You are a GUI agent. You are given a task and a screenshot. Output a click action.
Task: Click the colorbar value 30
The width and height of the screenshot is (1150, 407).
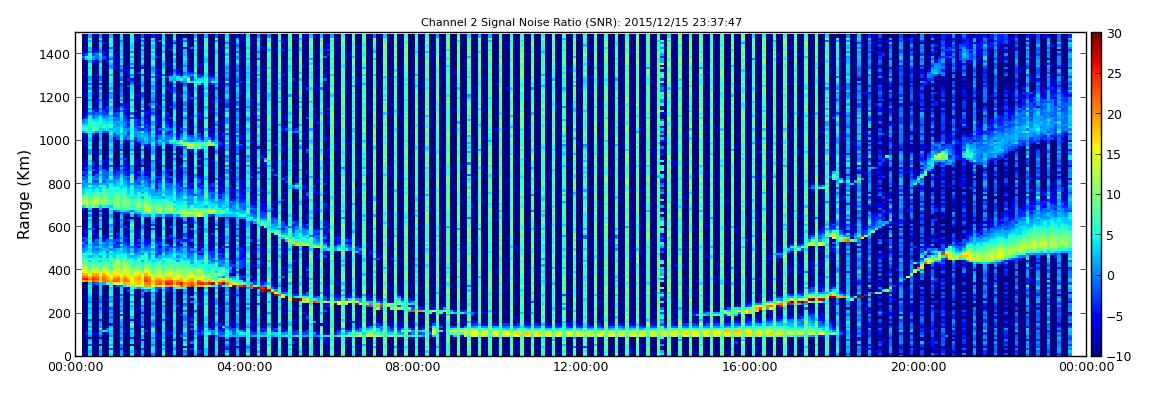[1115, 34]
